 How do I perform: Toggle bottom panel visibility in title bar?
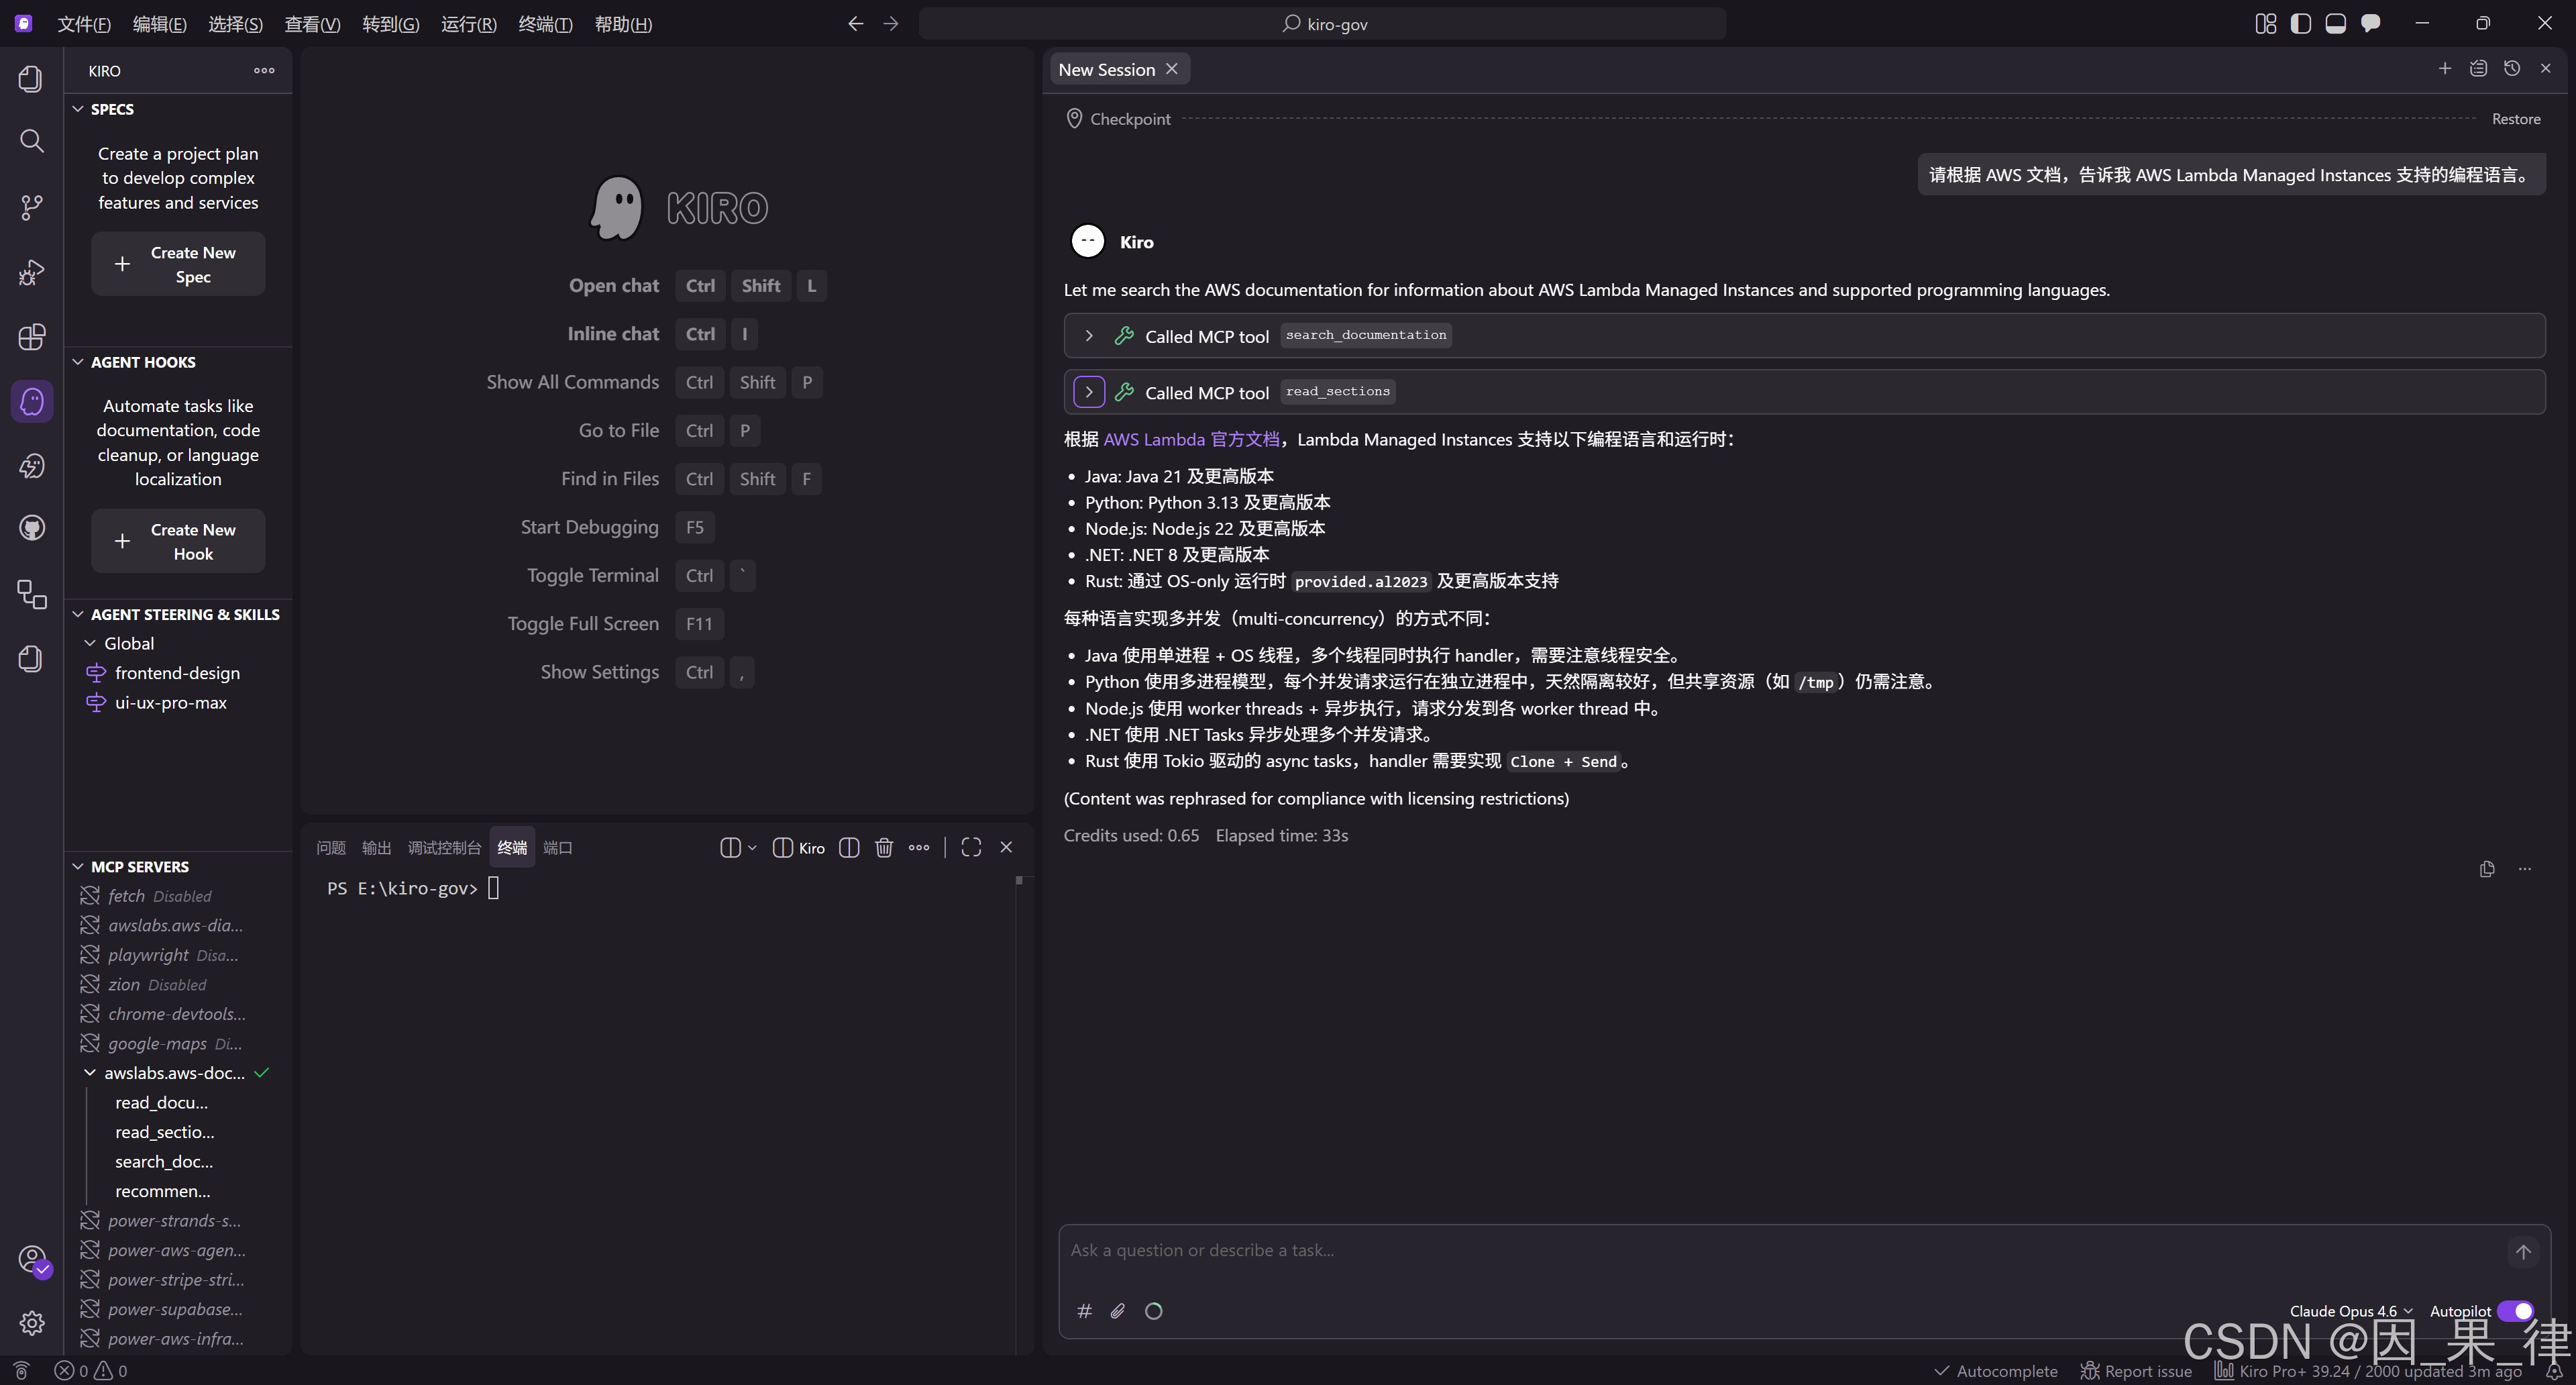pyautogui.click(x=2336, y=23)
